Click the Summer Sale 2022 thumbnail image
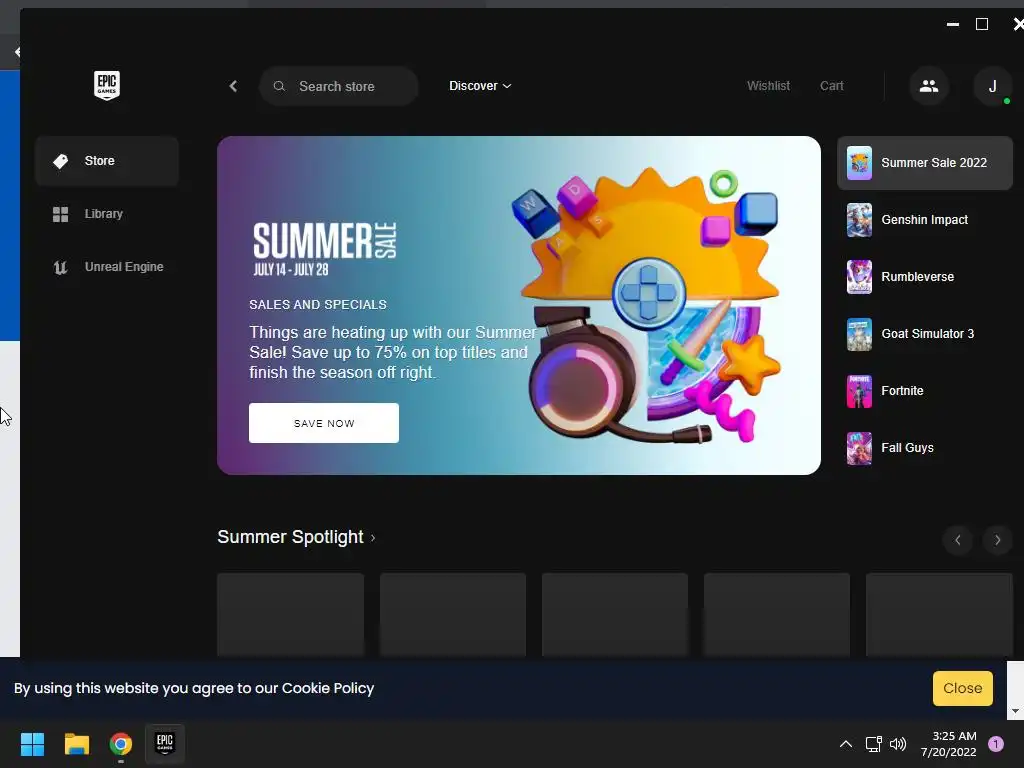This screenshot has width=1024, height=768. coord(859,163)
